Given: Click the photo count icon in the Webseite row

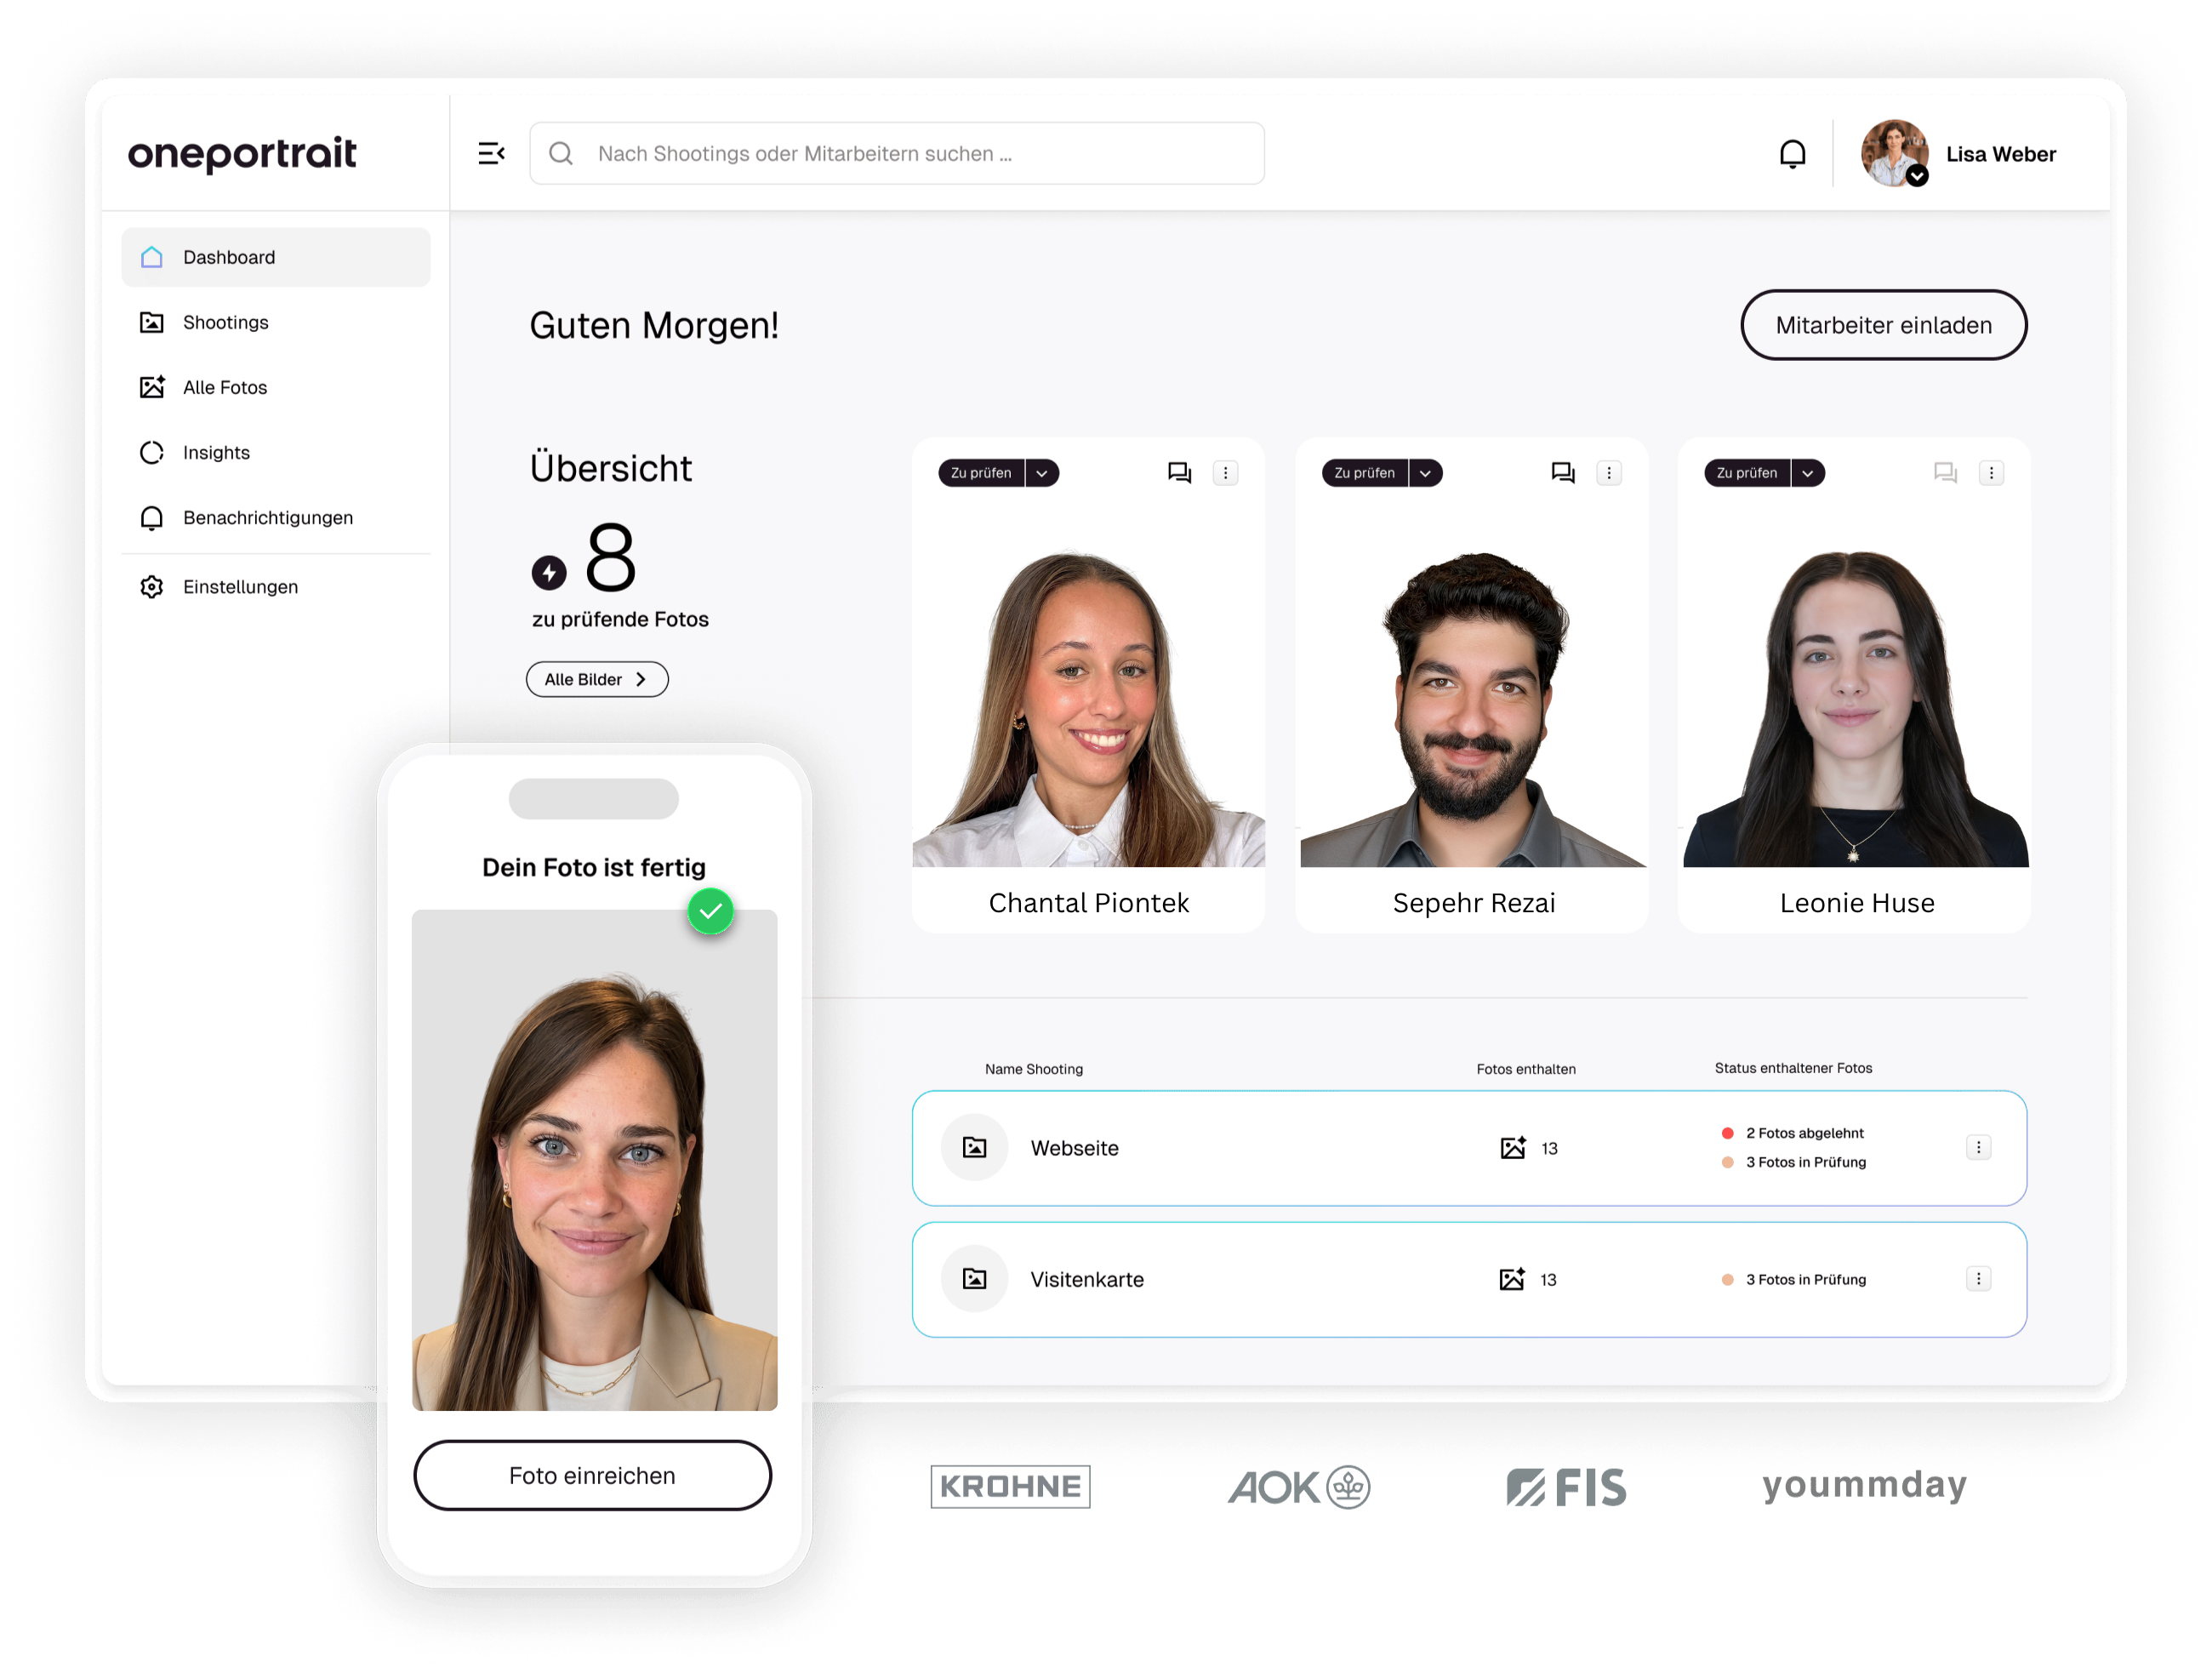Looking at the screenshot, I should click(x=1513, y=1147).
